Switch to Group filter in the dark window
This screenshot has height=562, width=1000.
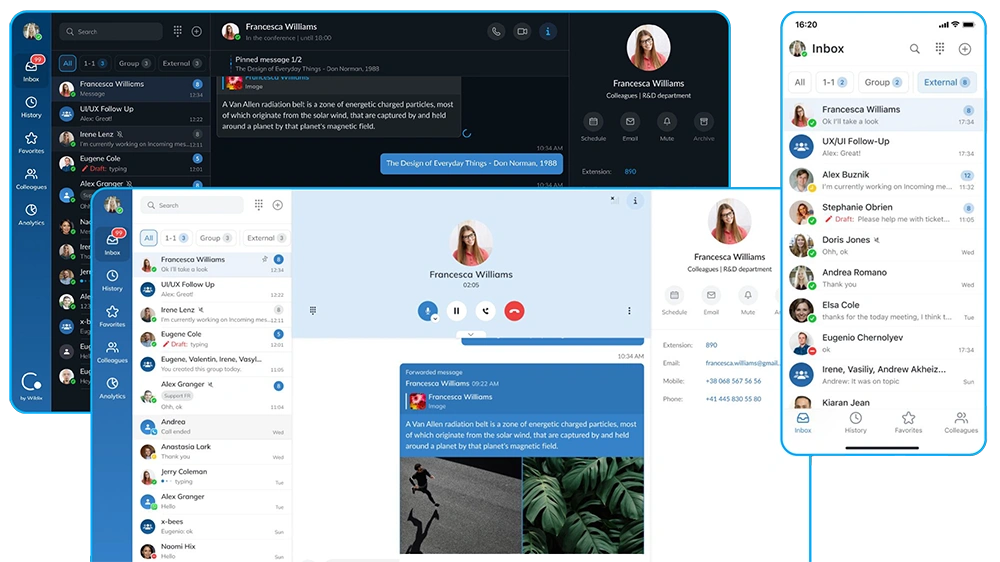(134, 63)
